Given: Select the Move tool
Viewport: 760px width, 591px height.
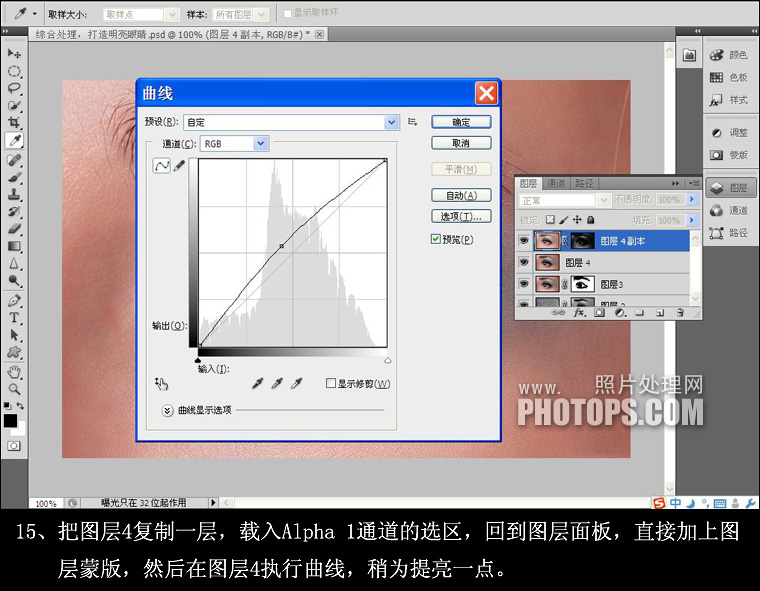Looking at the screenshot, I should (14, 53).
